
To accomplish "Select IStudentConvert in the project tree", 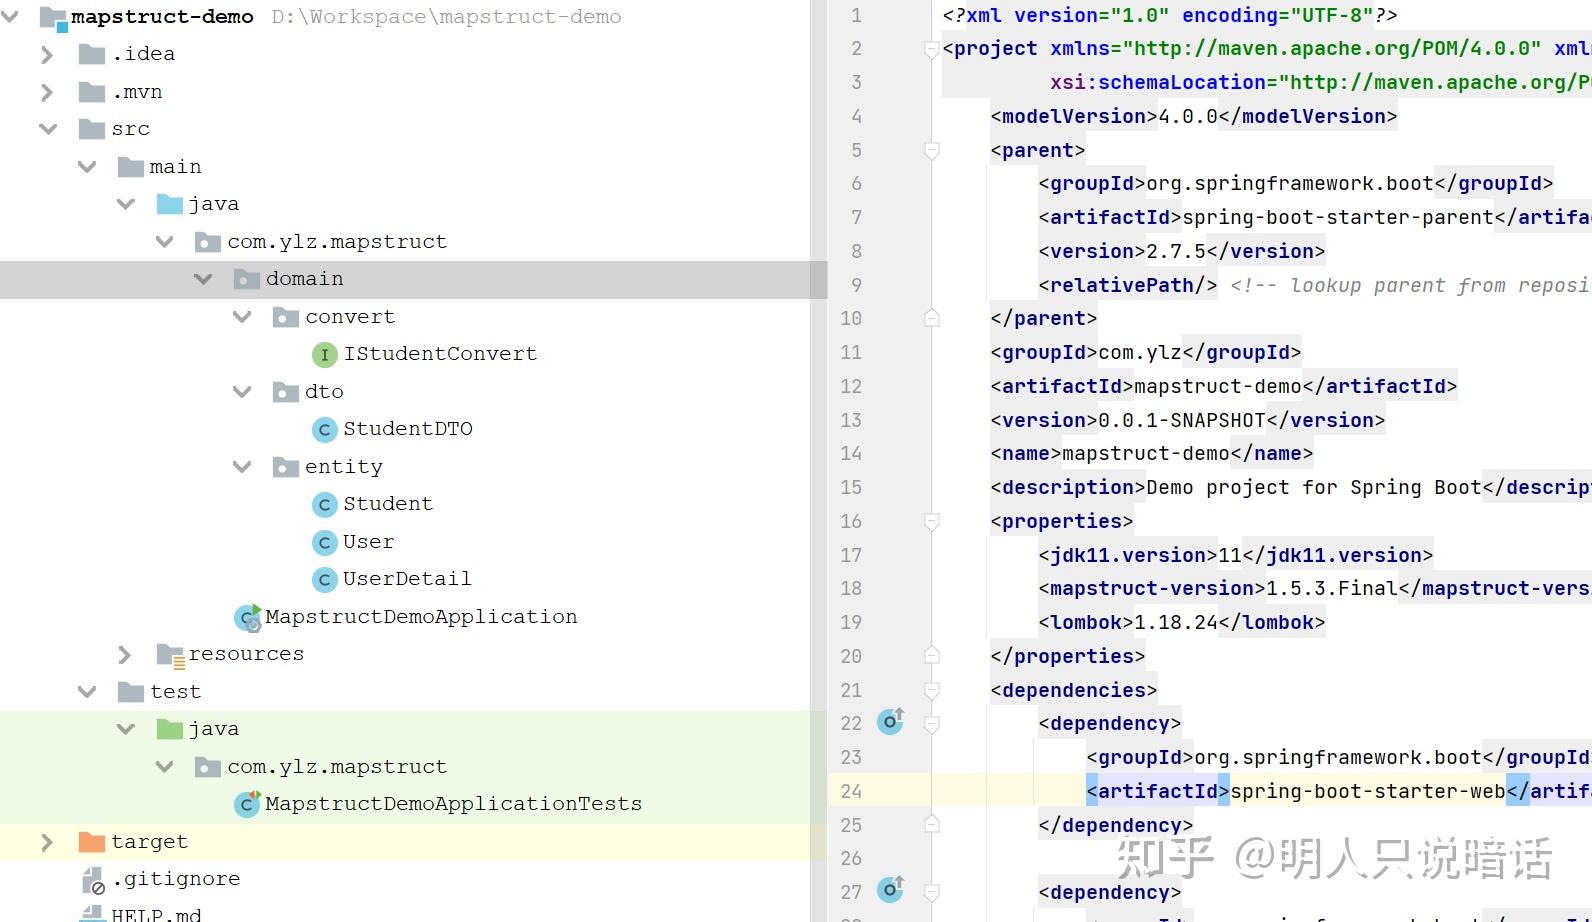I will pos(440,354).
